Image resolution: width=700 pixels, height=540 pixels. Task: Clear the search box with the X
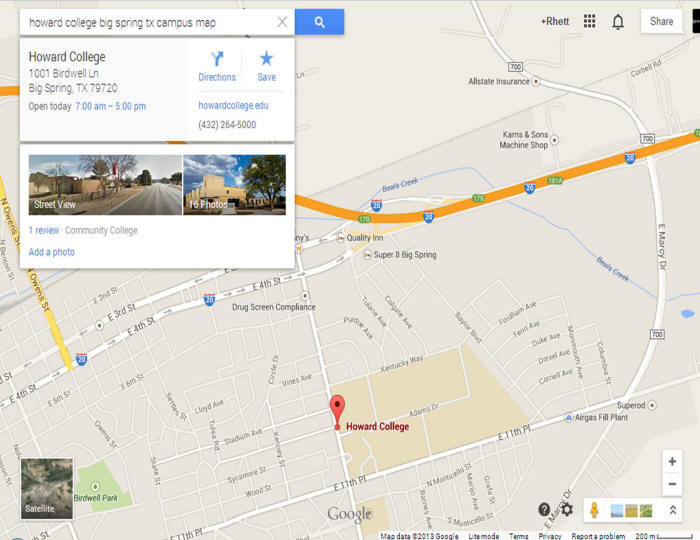click(x=282, y=22)
